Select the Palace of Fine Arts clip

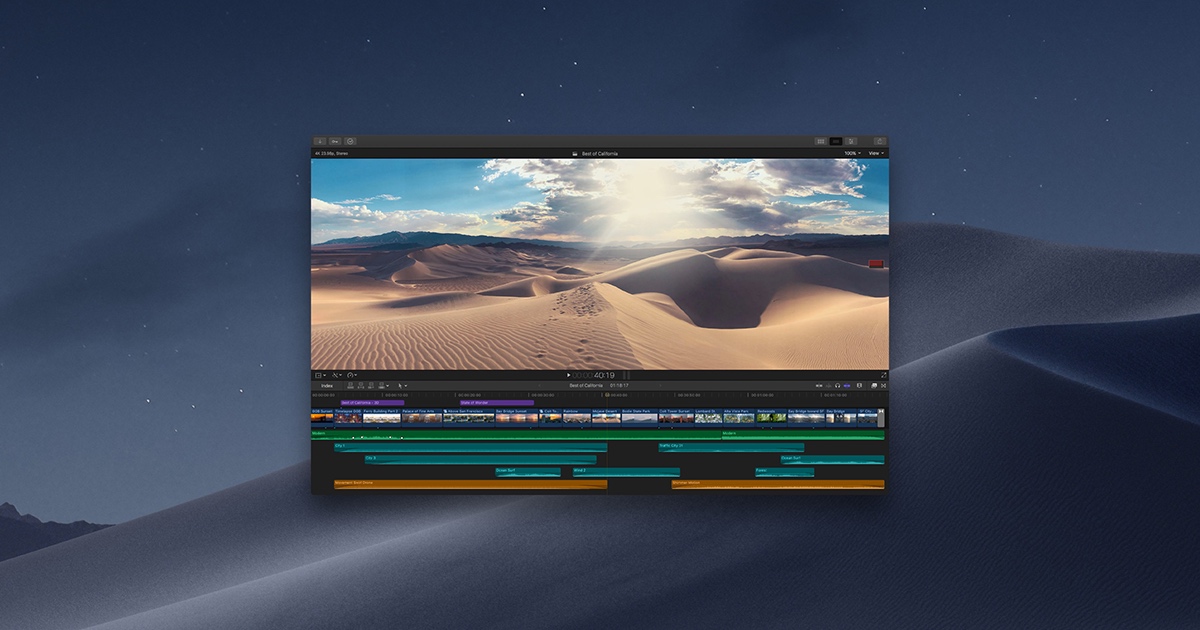tap(421, 416)
